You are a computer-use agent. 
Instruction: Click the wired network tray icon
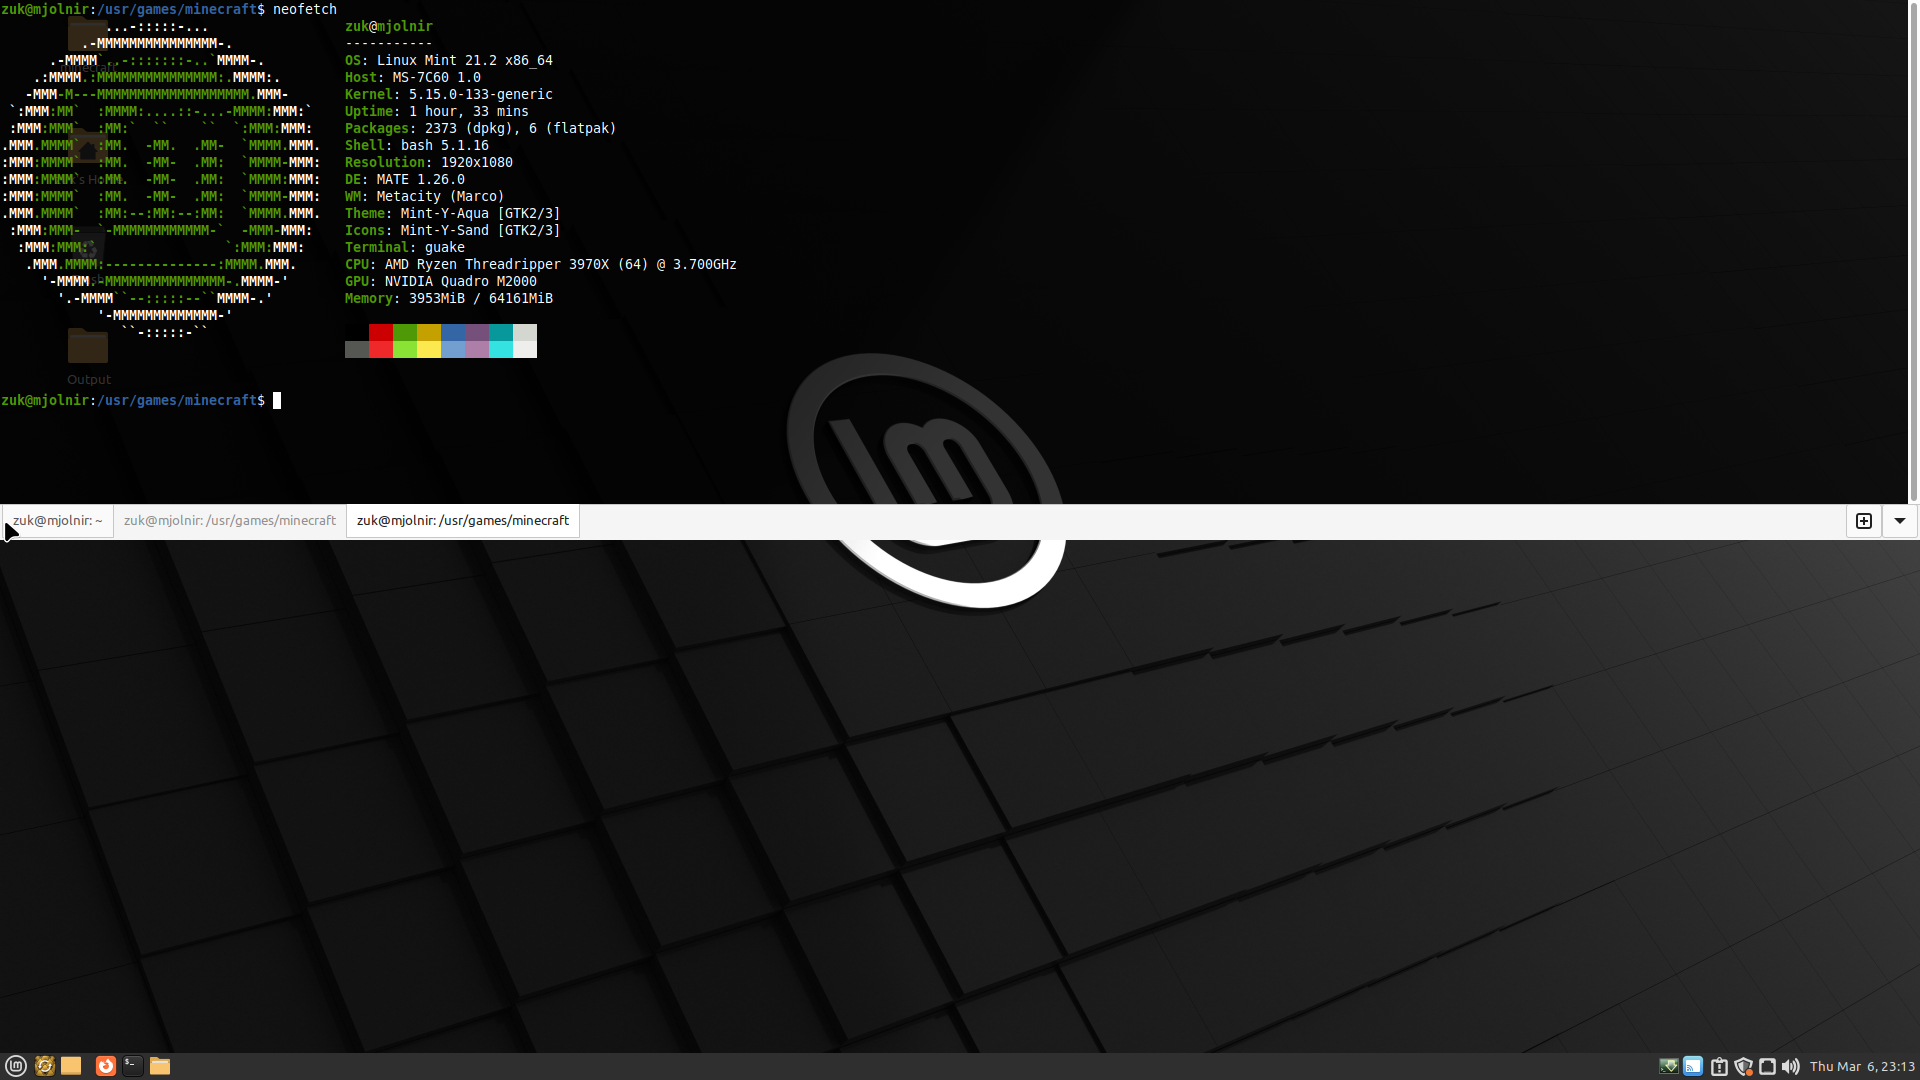(1767, 1067)
